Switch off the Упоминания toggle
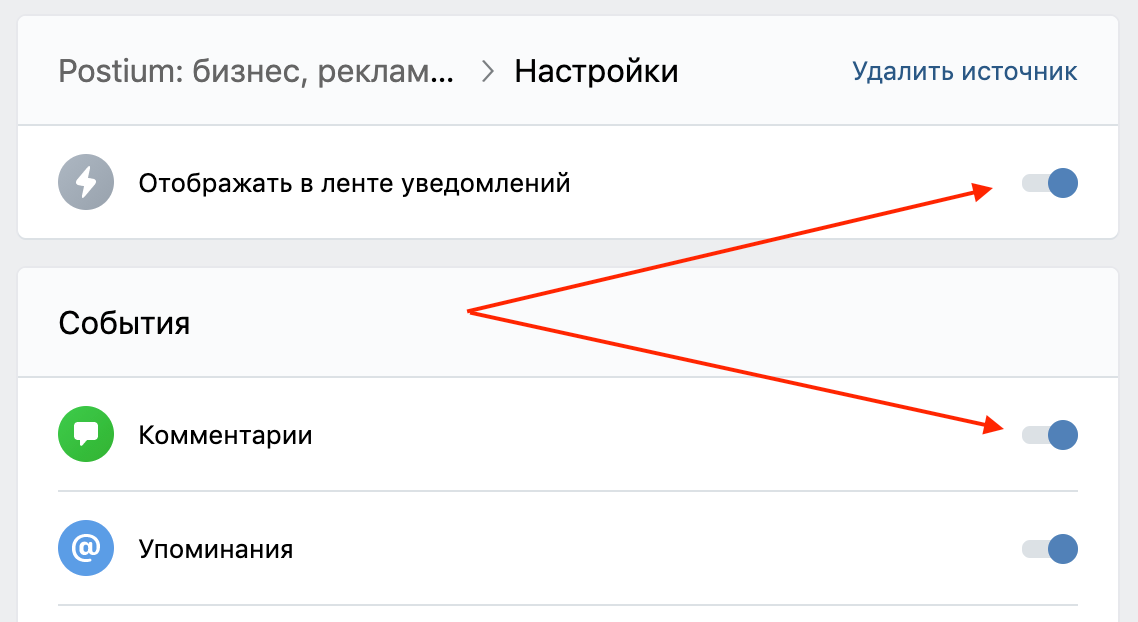The height and width of the screenshot is (622, 1138). point(1049,549)
